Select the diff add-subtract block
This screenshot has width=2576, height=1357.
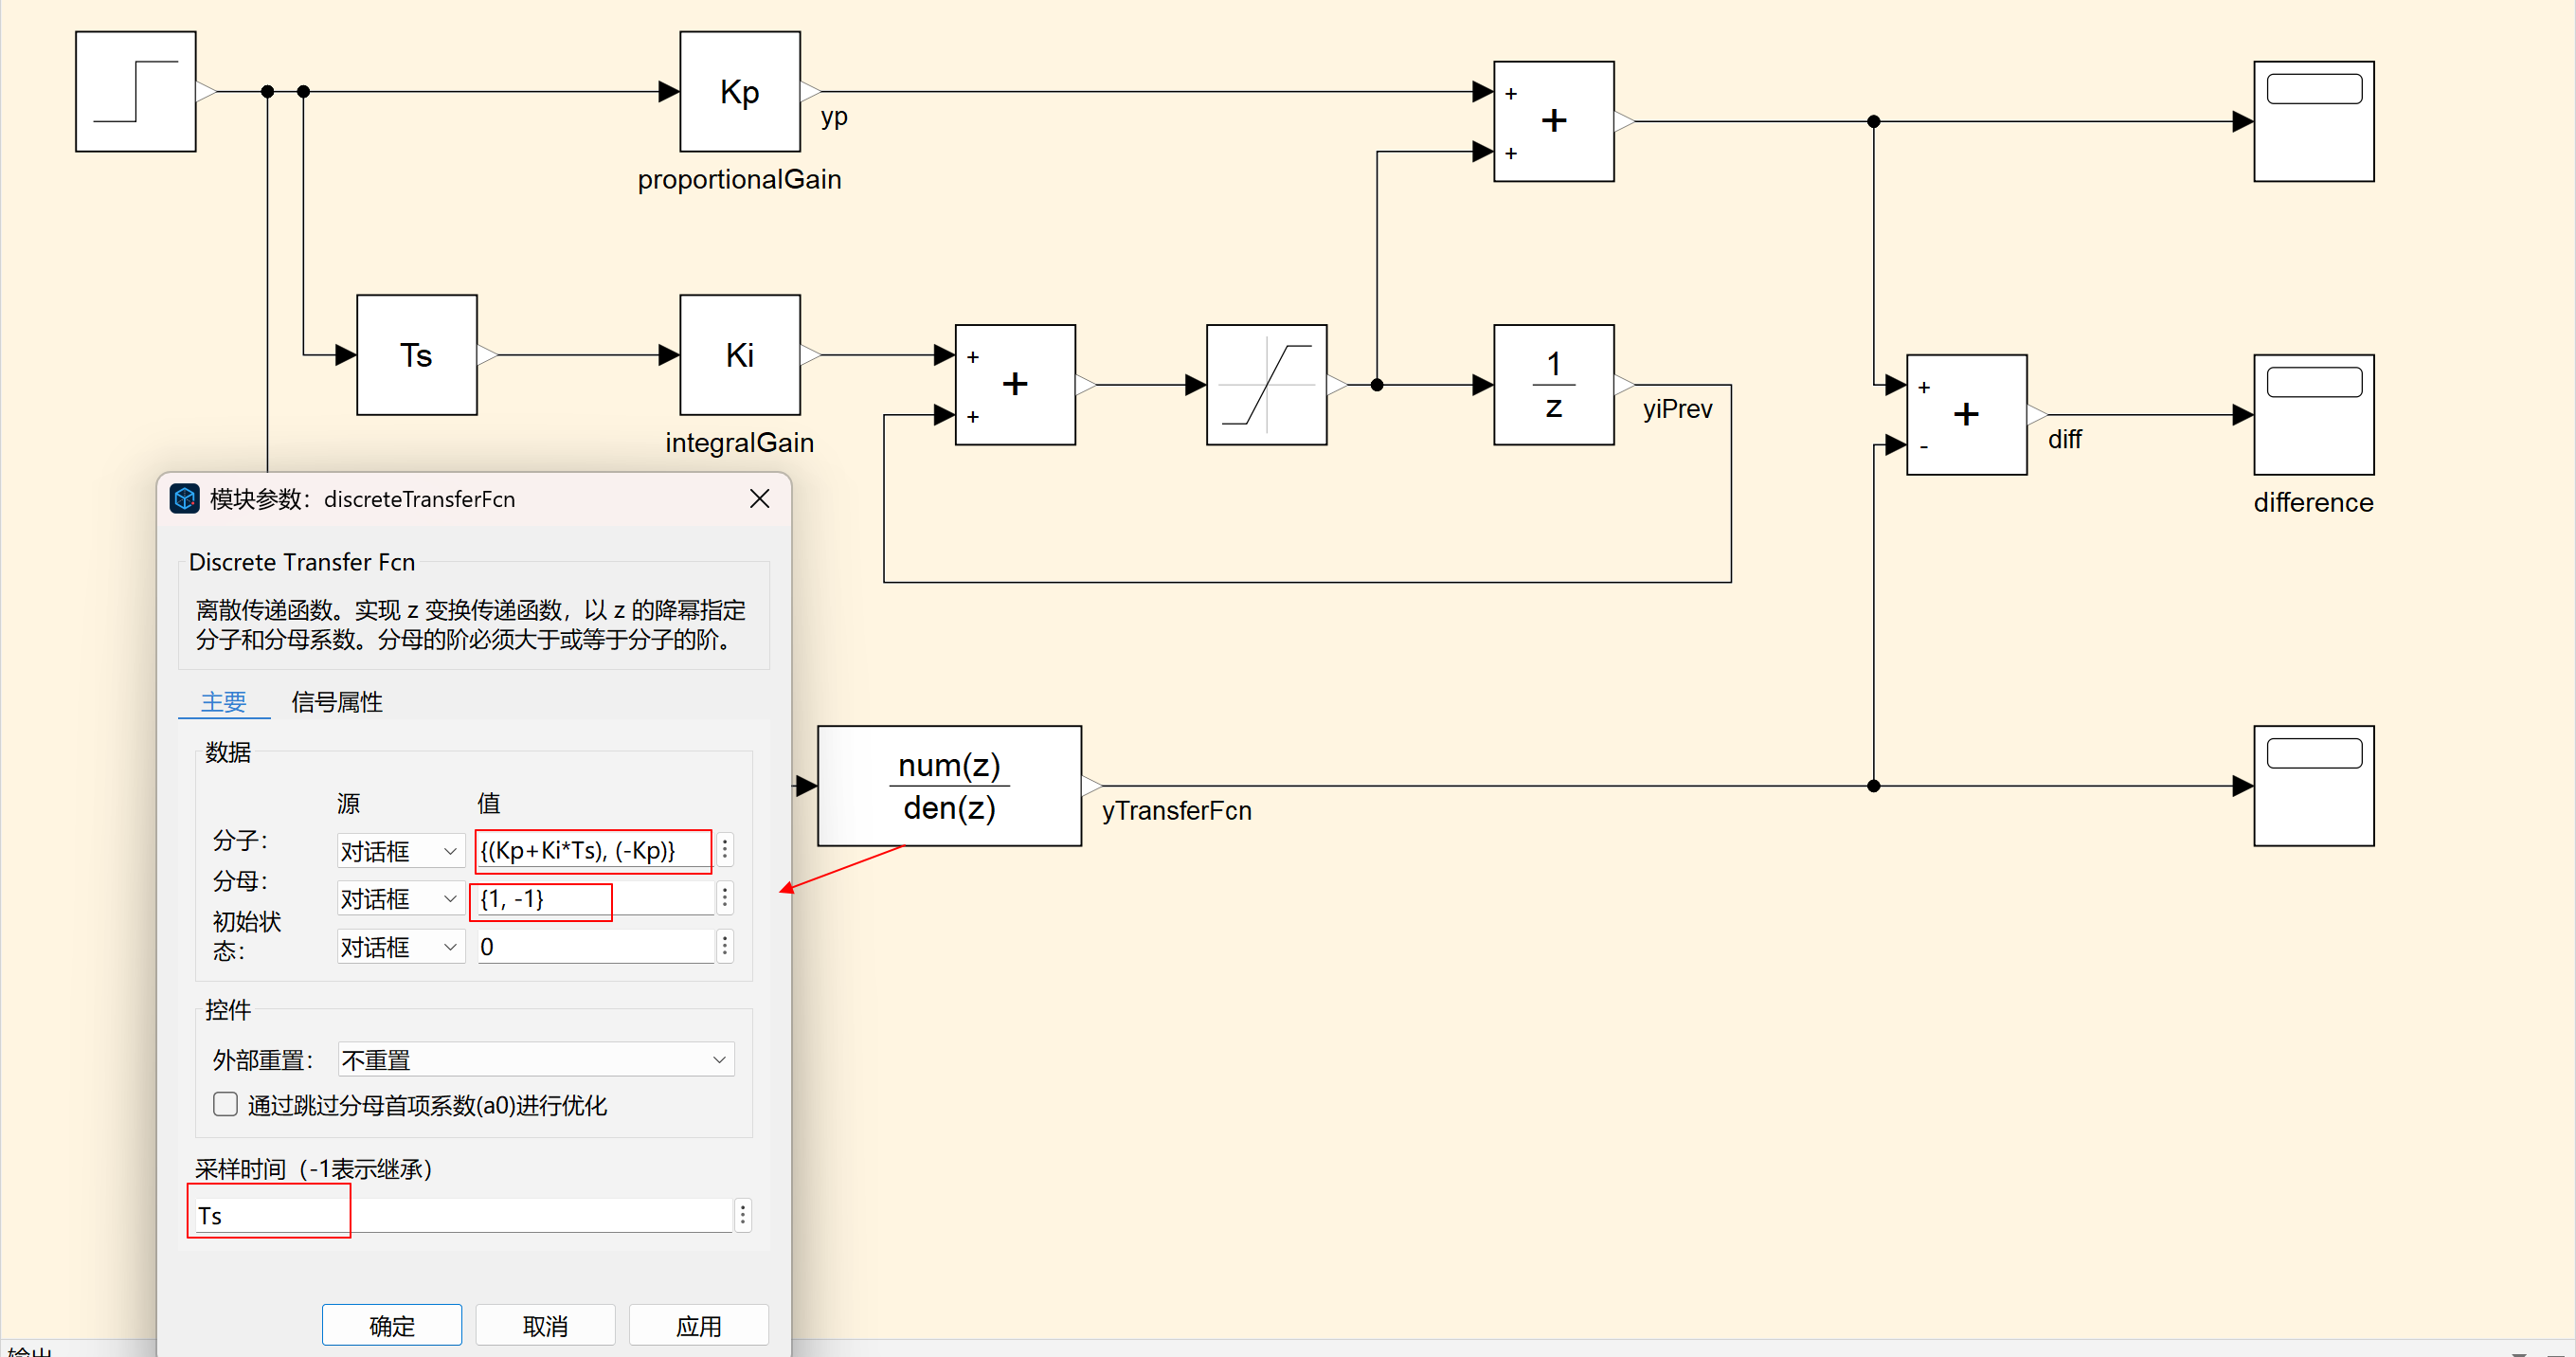pyautogui.click(x=1965, y=414)
